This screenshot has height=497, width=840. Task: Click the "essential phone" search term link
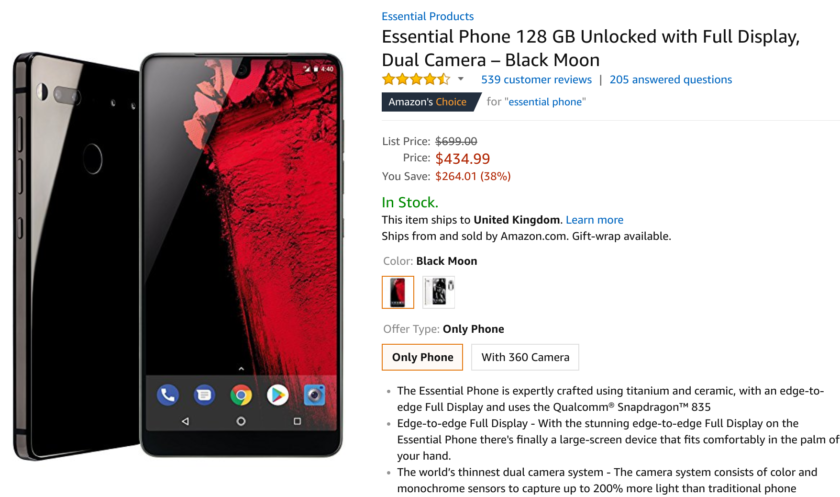(x=545, y=102)
